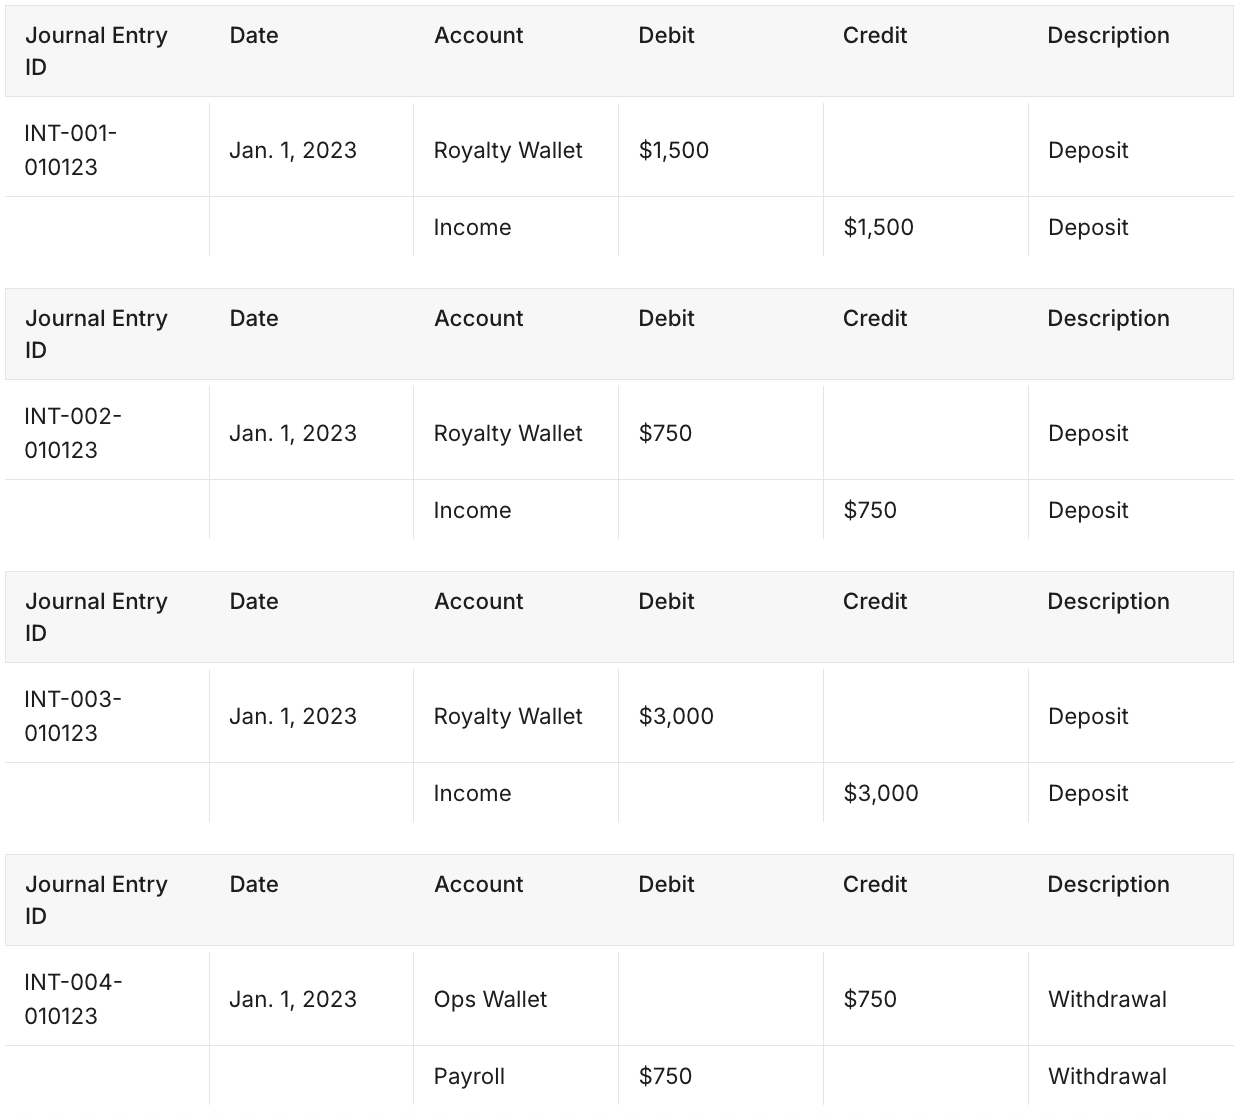Click the Payroll account cell
The height and width of the screenshot is (1118, 1246).
(x=469, y=1076)
